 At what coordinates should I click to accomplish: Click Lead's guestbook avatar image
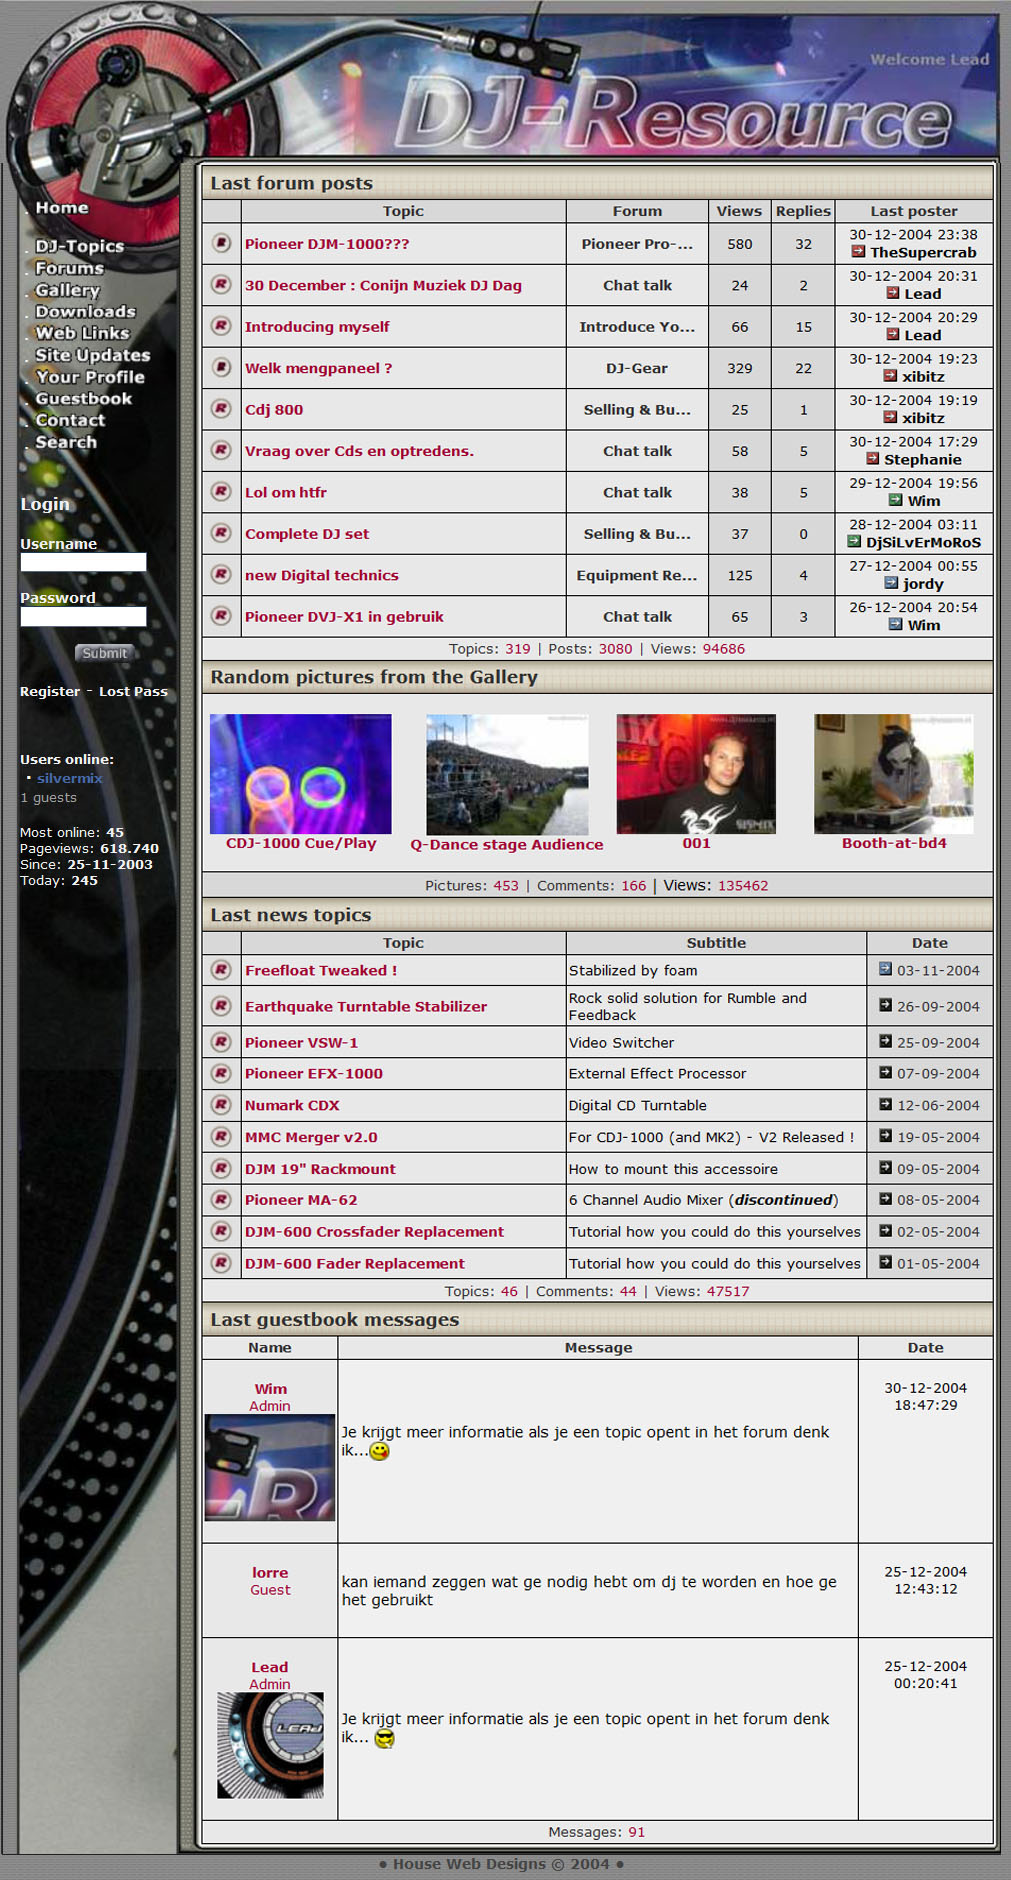(270, 1745)
